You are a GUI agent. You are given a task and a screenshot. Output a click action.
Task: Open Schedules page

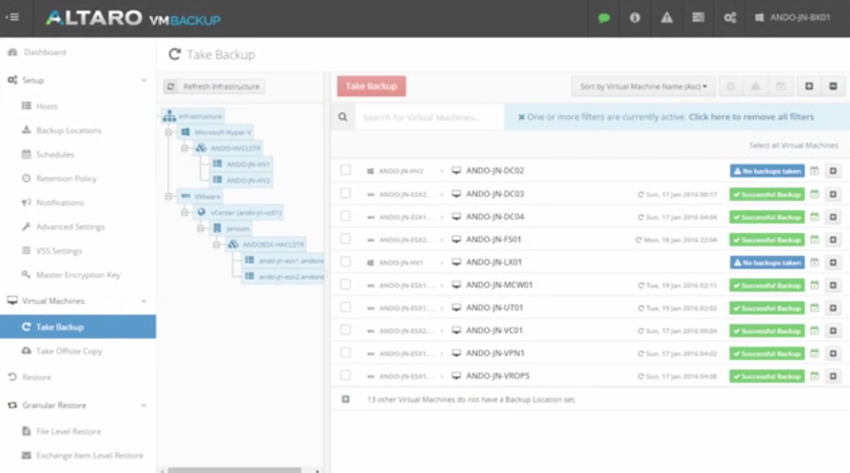[55, 154]
